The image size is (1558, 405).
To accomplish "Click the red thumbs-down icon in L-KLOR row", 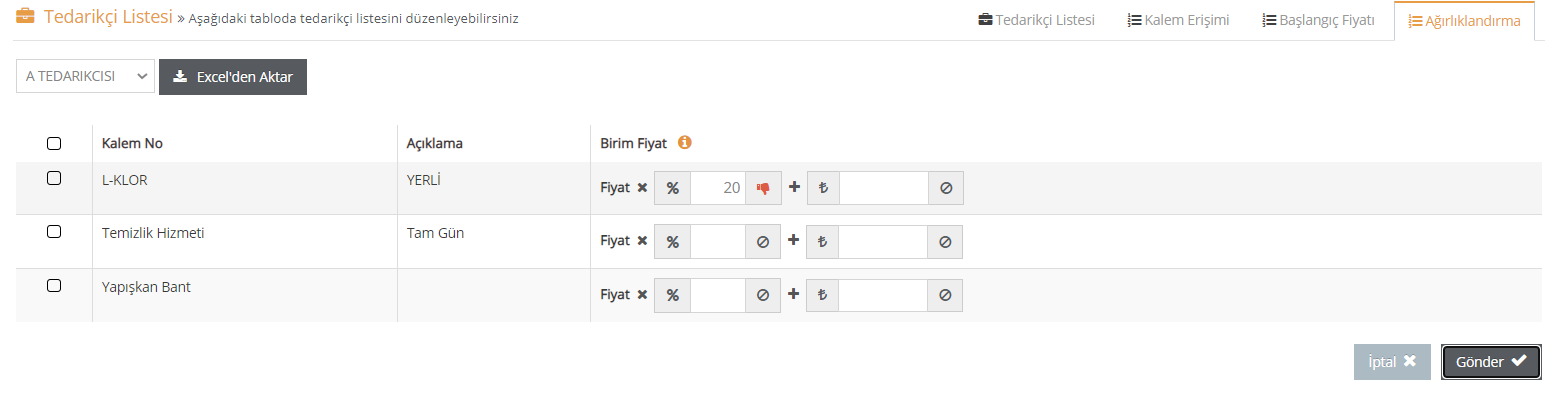I will click(x=763, y=188).
